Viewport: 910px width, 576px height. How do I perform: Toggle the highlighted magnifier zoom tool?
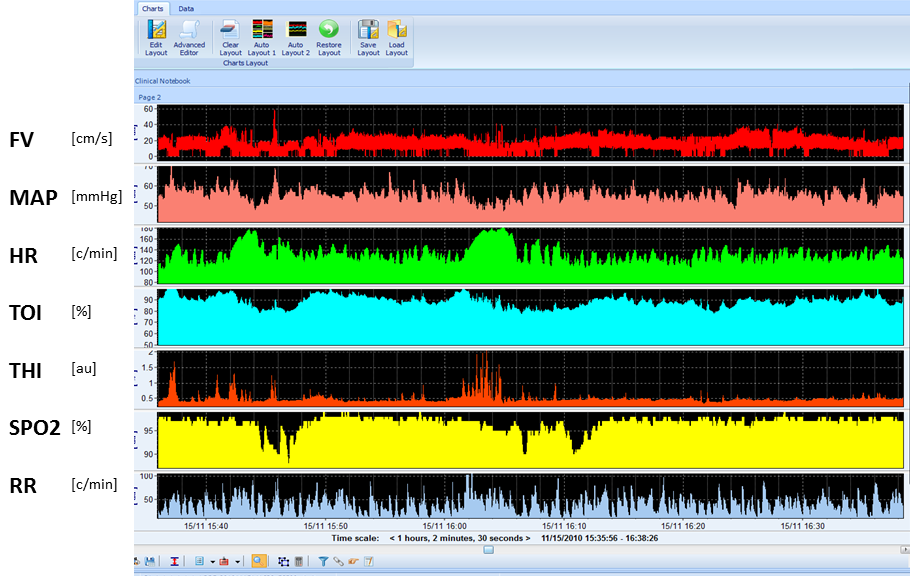[258, 562]
